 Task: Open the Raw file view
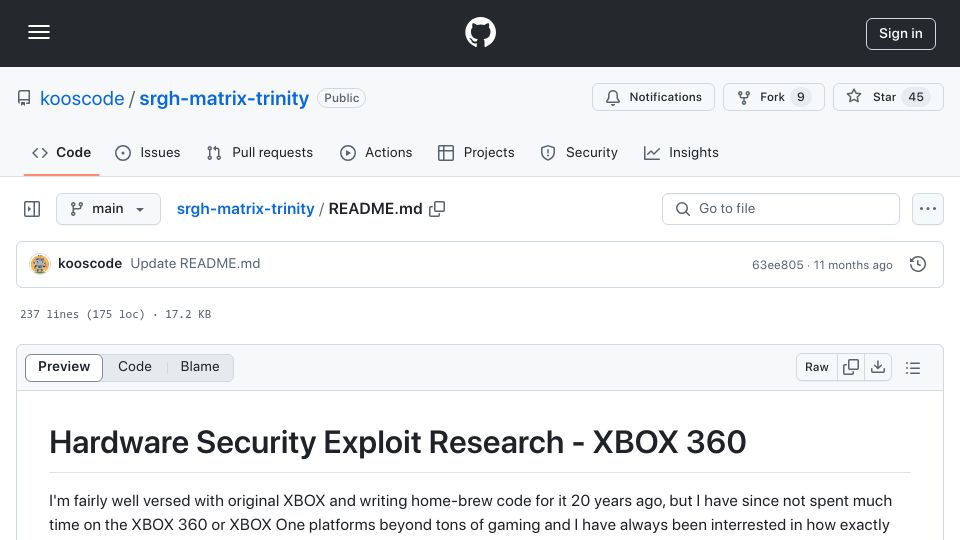pos(817,367)
